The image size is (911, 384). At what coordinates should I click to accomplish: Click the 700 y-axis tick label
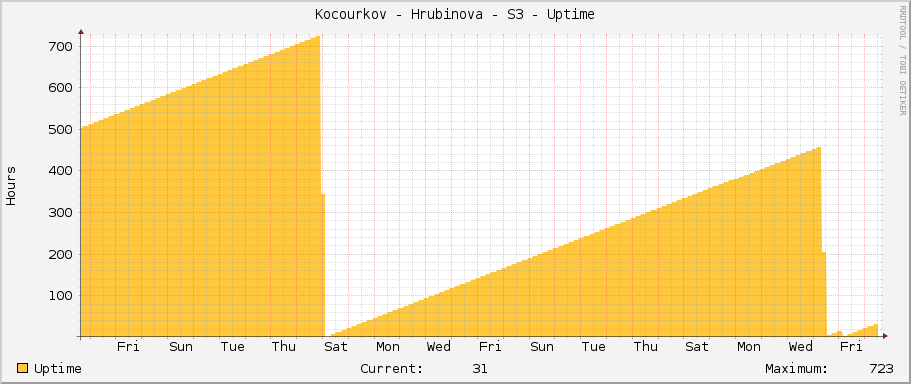[60, 46]
